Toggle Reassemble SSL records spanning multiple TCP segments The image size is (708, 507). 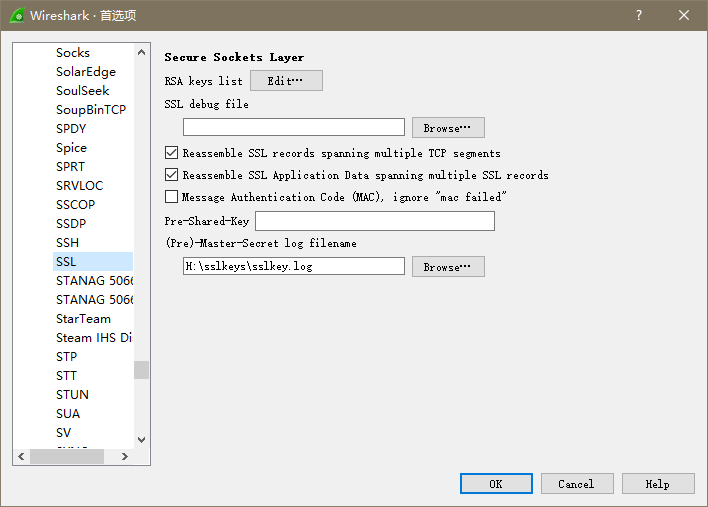click(171, 153)
